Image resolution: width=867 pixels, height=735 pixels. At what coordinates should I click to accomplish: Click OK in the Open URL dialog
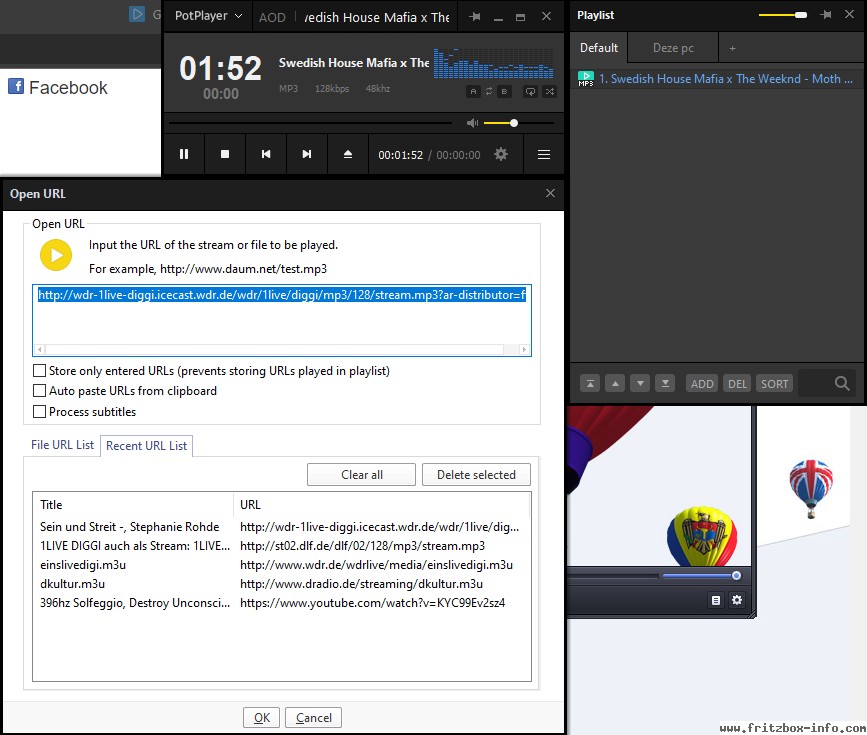point(262,718)
